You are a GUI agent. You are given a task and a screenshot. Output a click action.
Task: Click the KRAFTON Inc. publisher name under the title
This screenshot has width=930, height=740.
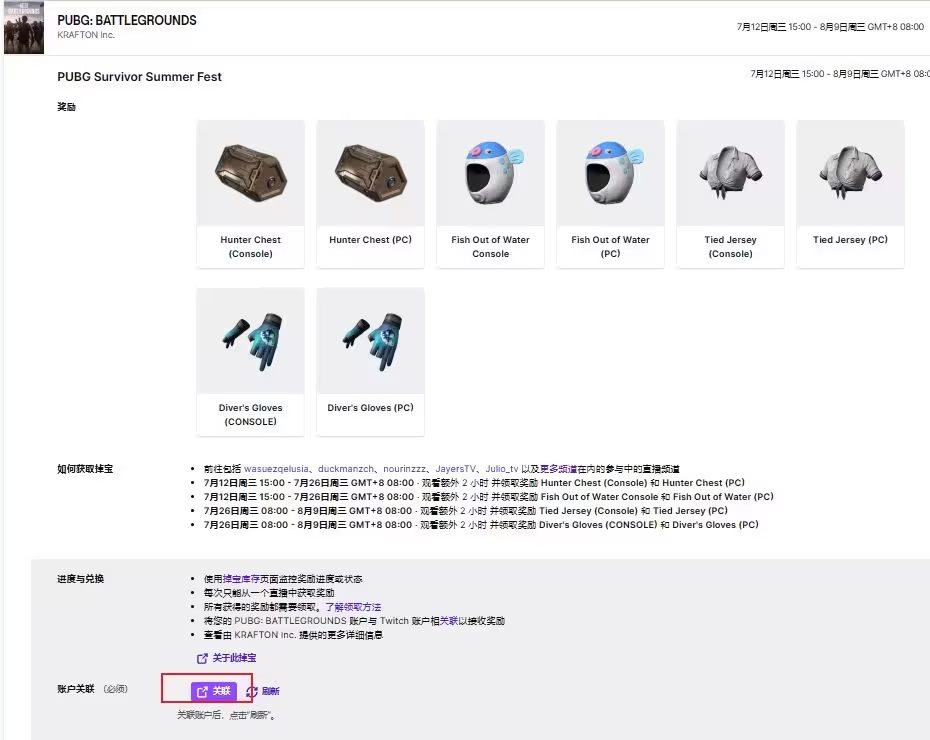pos(86,35)
